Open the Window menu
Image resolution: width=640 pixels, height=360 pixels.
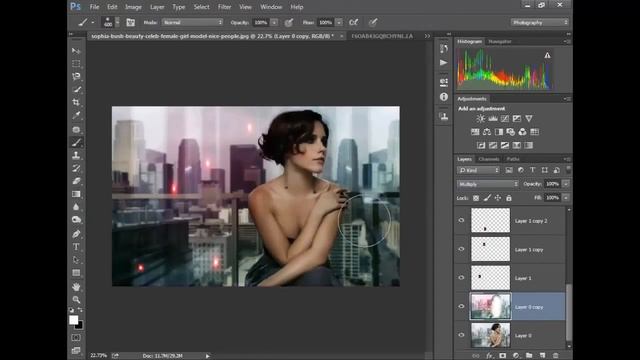[x=271, y=7]
